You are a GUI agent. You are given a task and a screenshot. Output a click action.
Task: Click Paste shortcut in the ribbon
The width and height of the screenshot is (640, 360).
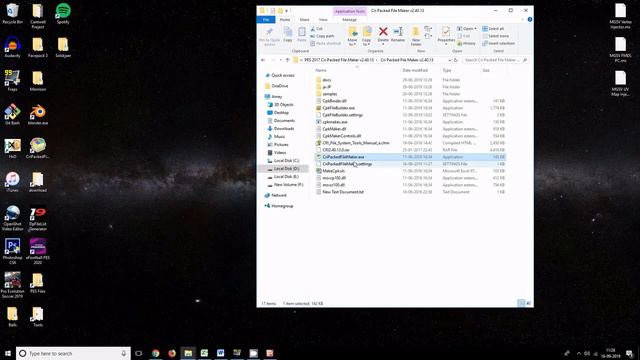325,43
